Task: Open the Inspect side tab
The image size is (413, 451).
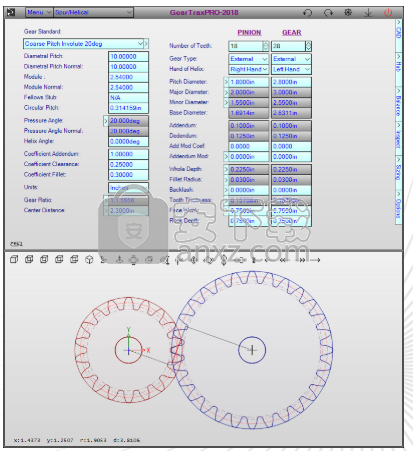Action: pos(398,137)
